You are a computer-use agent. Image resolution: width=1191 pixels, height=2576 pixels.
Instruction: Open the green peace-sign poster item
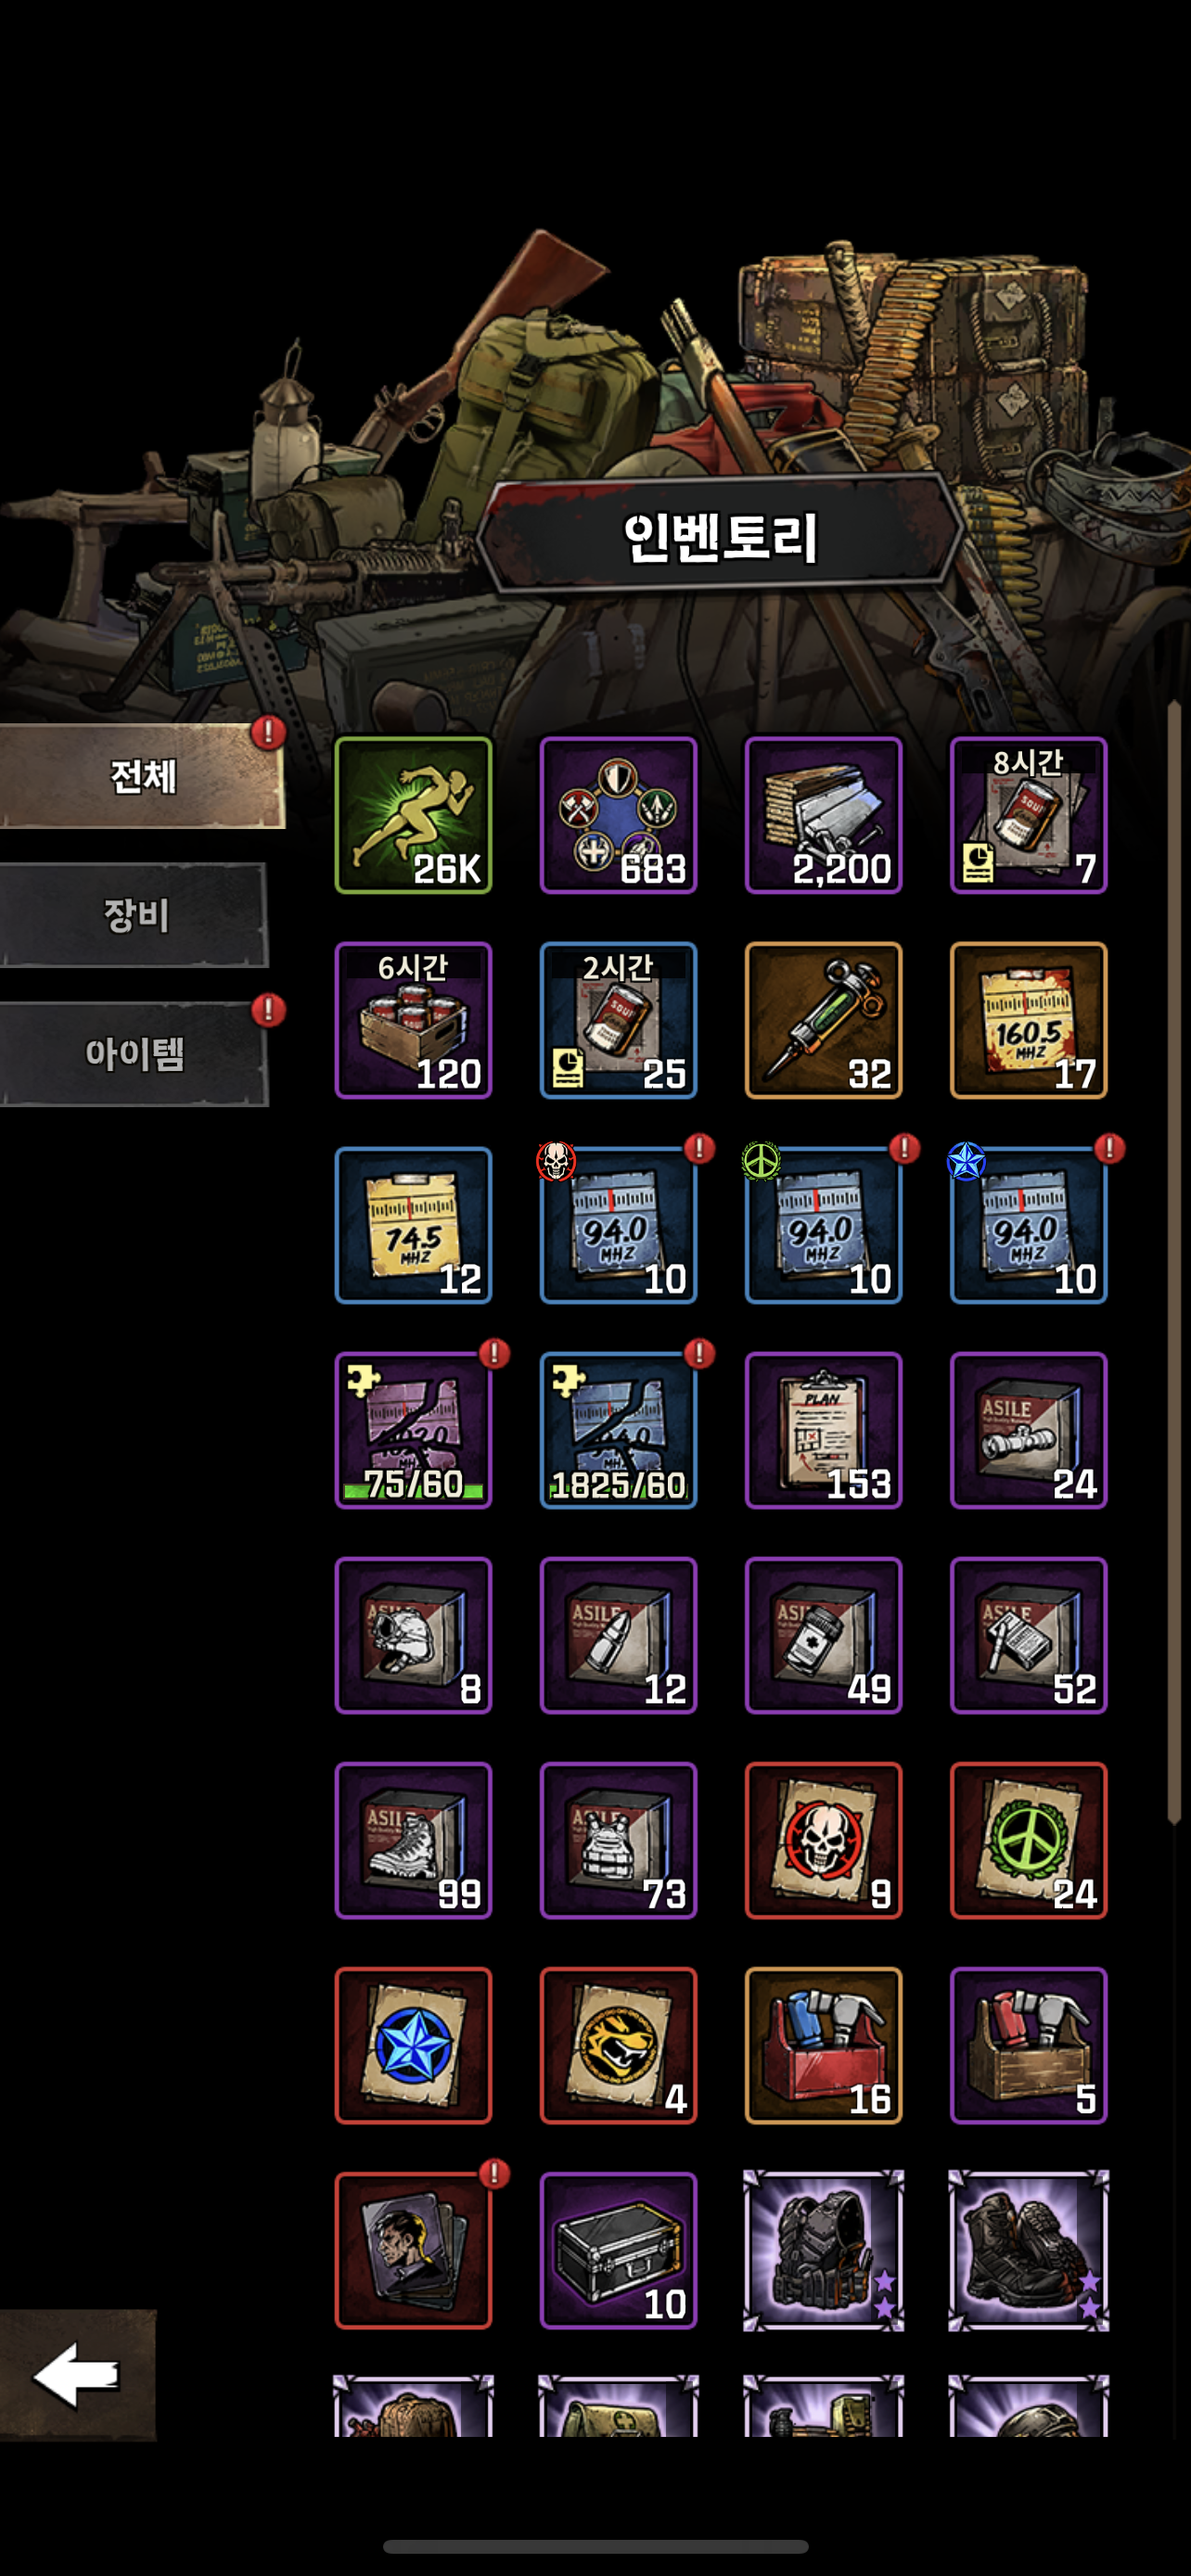click(1028, 1840)
